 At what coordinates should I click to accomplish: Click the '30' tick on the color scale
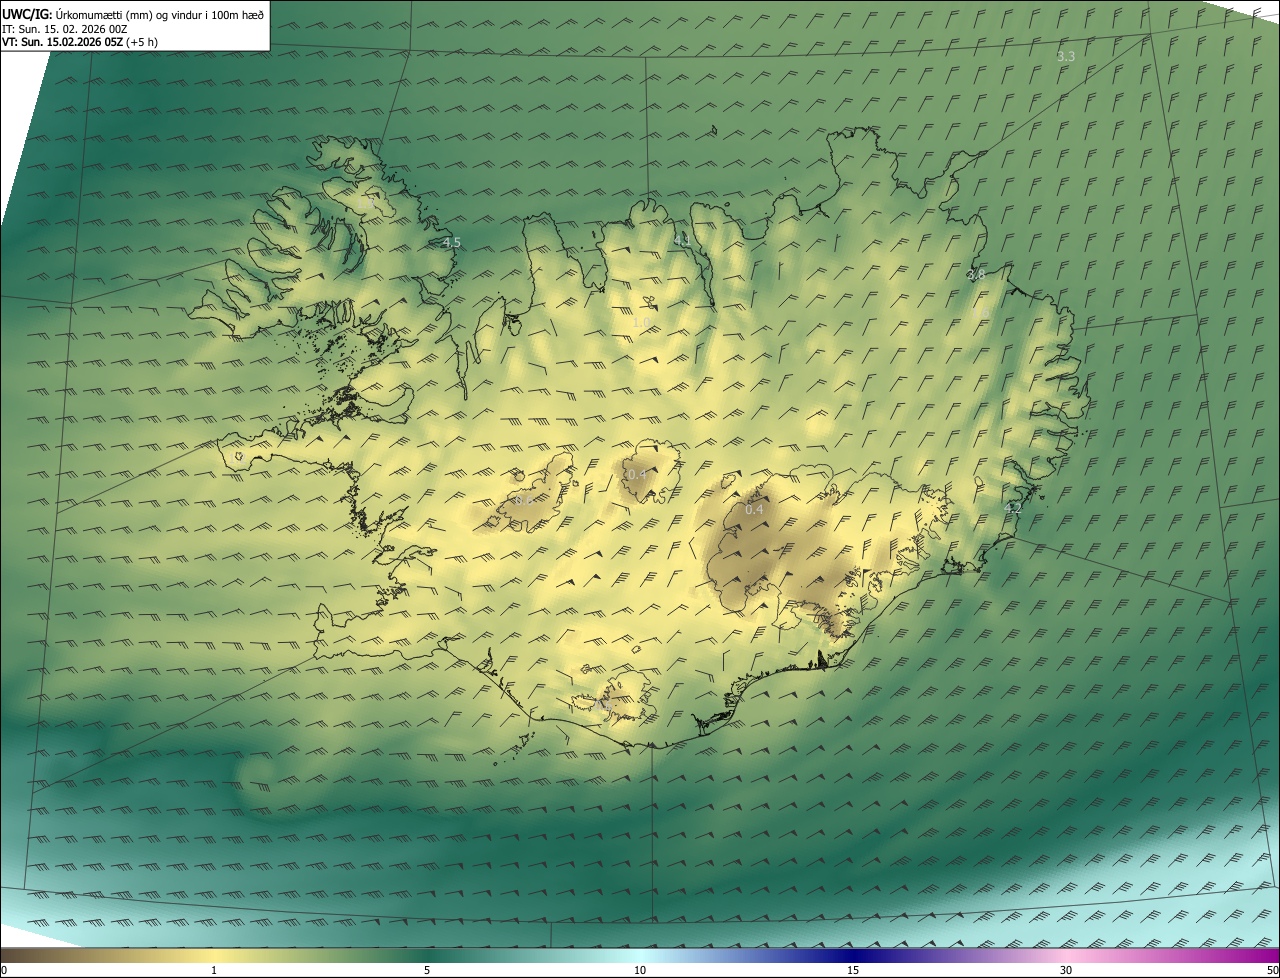pyautogui.click(x=1066, y=970)
